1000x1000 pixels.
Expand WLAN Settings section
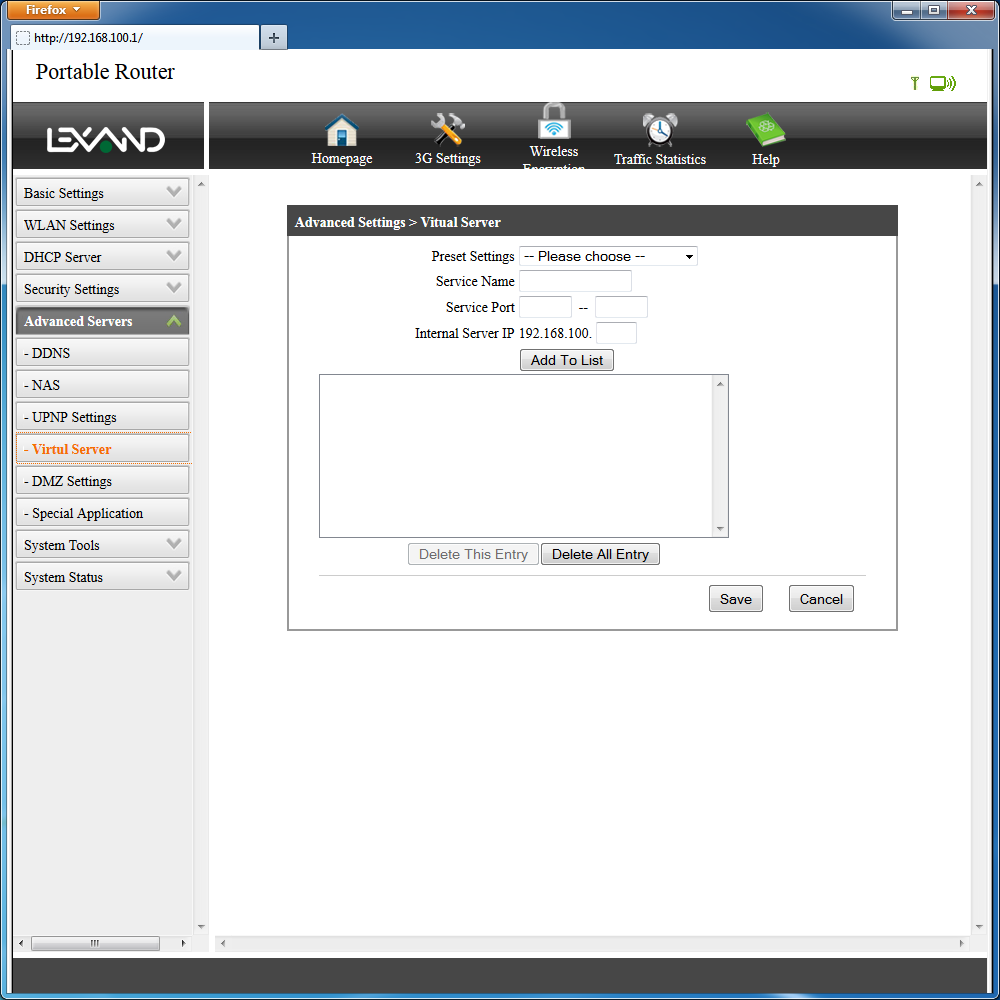tap(102, 224)
